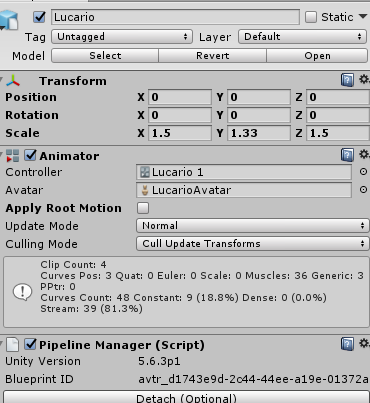Open the Tag dropdown
This screenshot has height=403, width=370.
122,37
